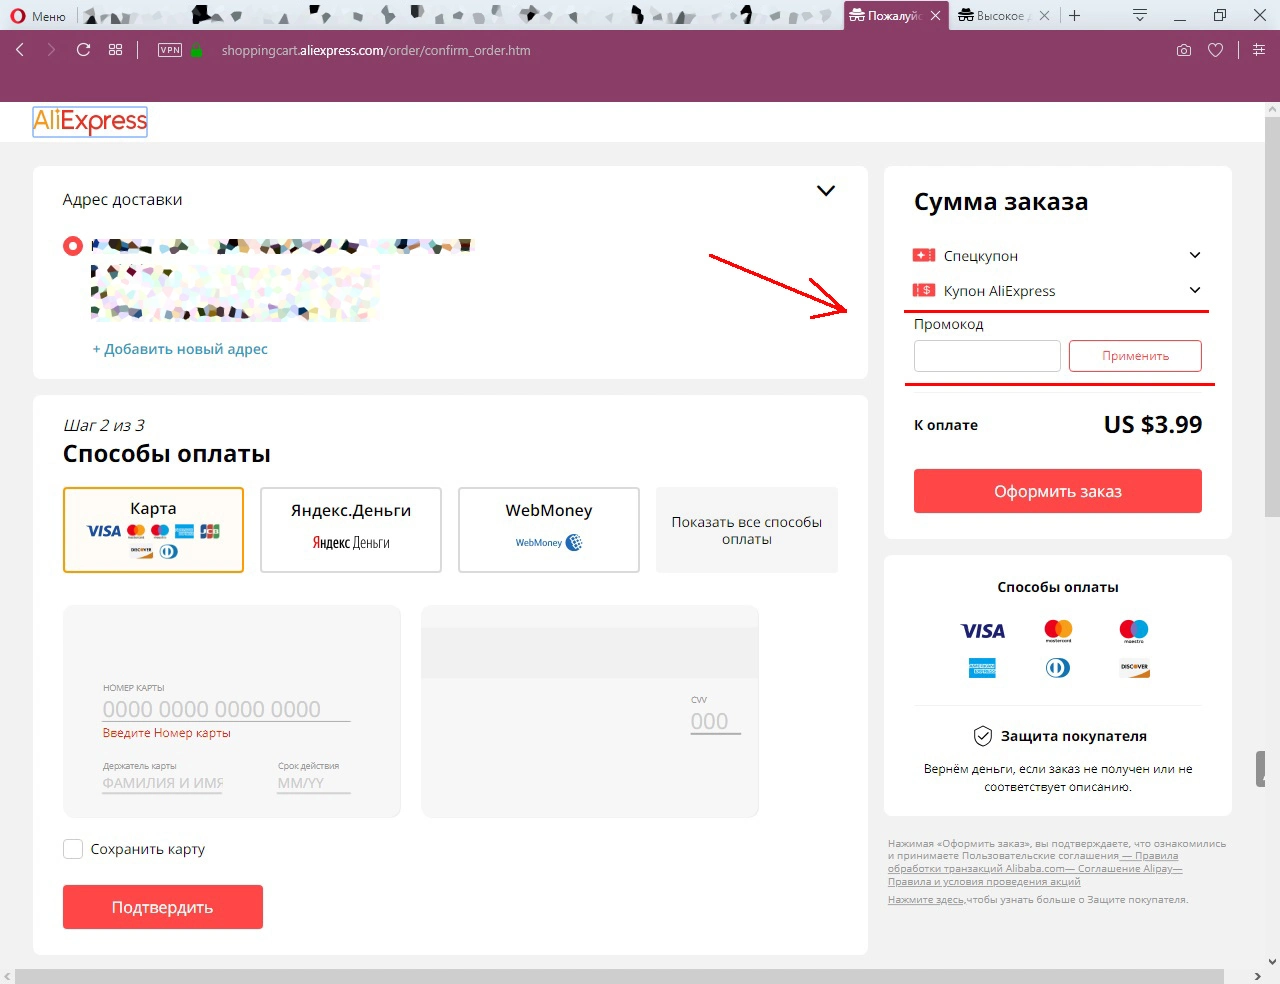Click the Оформить заказ button
The width and height of the screenshot is (1280, 984).
click(x=1058, y=491)
